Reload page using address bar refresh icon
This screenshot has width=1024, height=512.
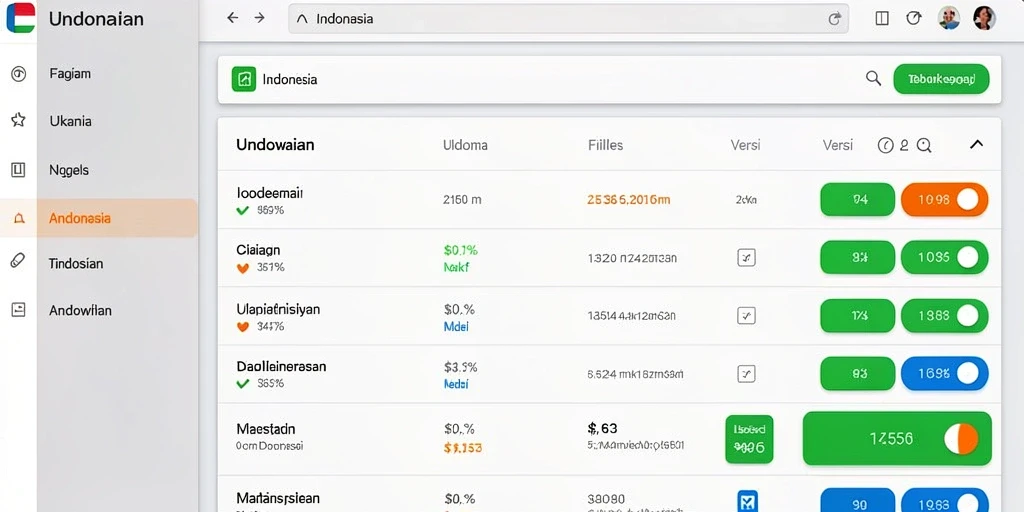point(834,19)
